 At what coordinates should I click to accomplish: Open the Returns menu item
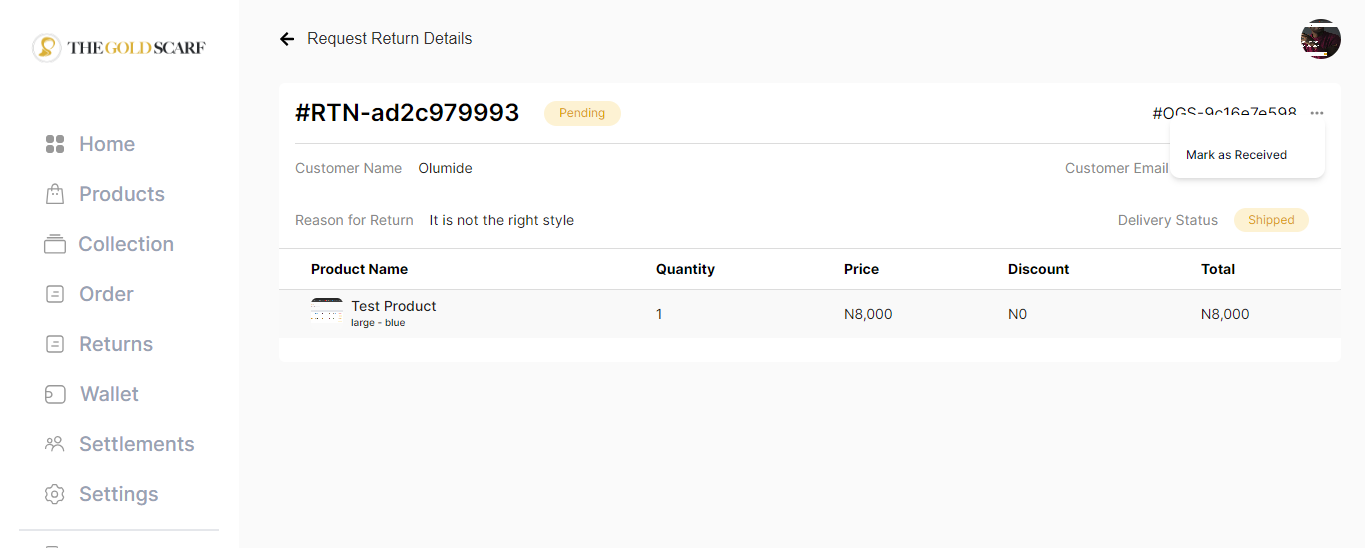(116, 344)
